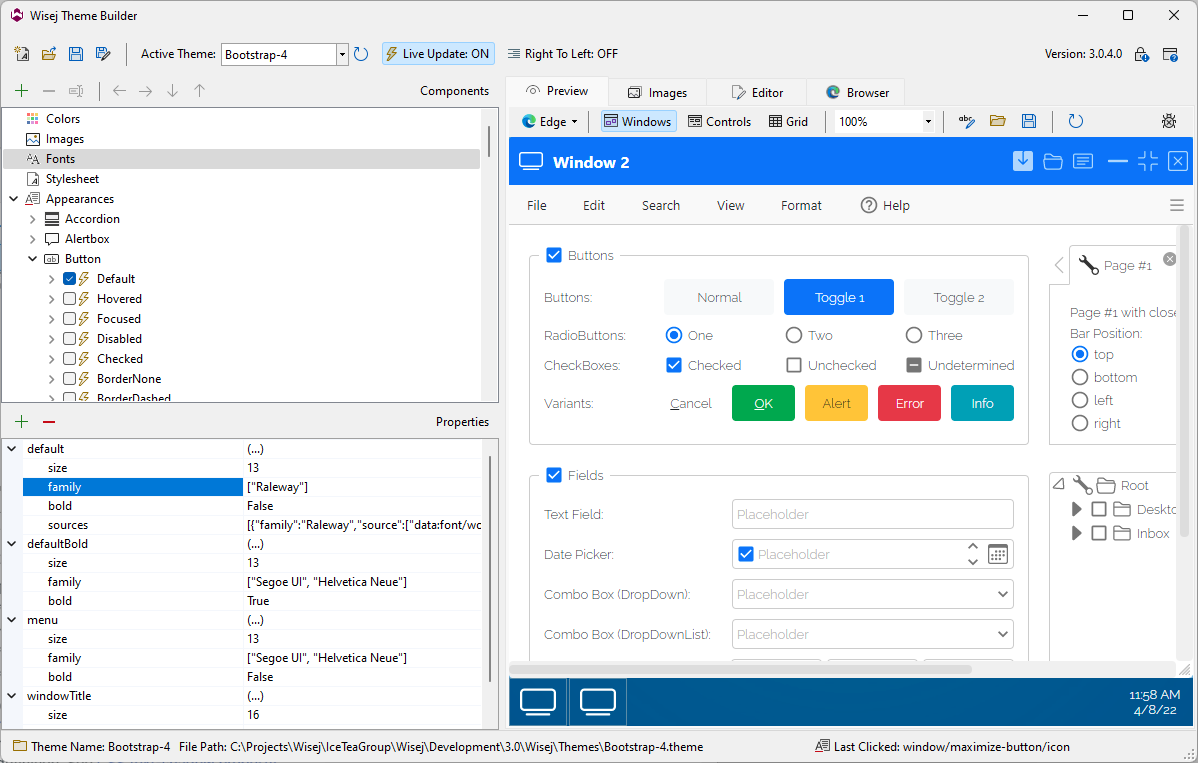The width and height of the screenshot is (1198, 763).
Task: Expand the Accordion tree node
Action: click(x=32, y=218)
